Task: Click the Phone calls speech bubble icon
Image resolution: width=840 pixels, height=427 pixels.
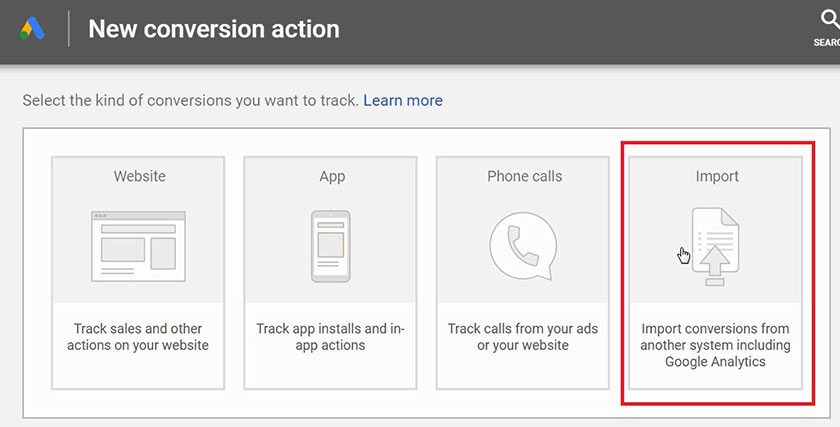Action: 523,246
